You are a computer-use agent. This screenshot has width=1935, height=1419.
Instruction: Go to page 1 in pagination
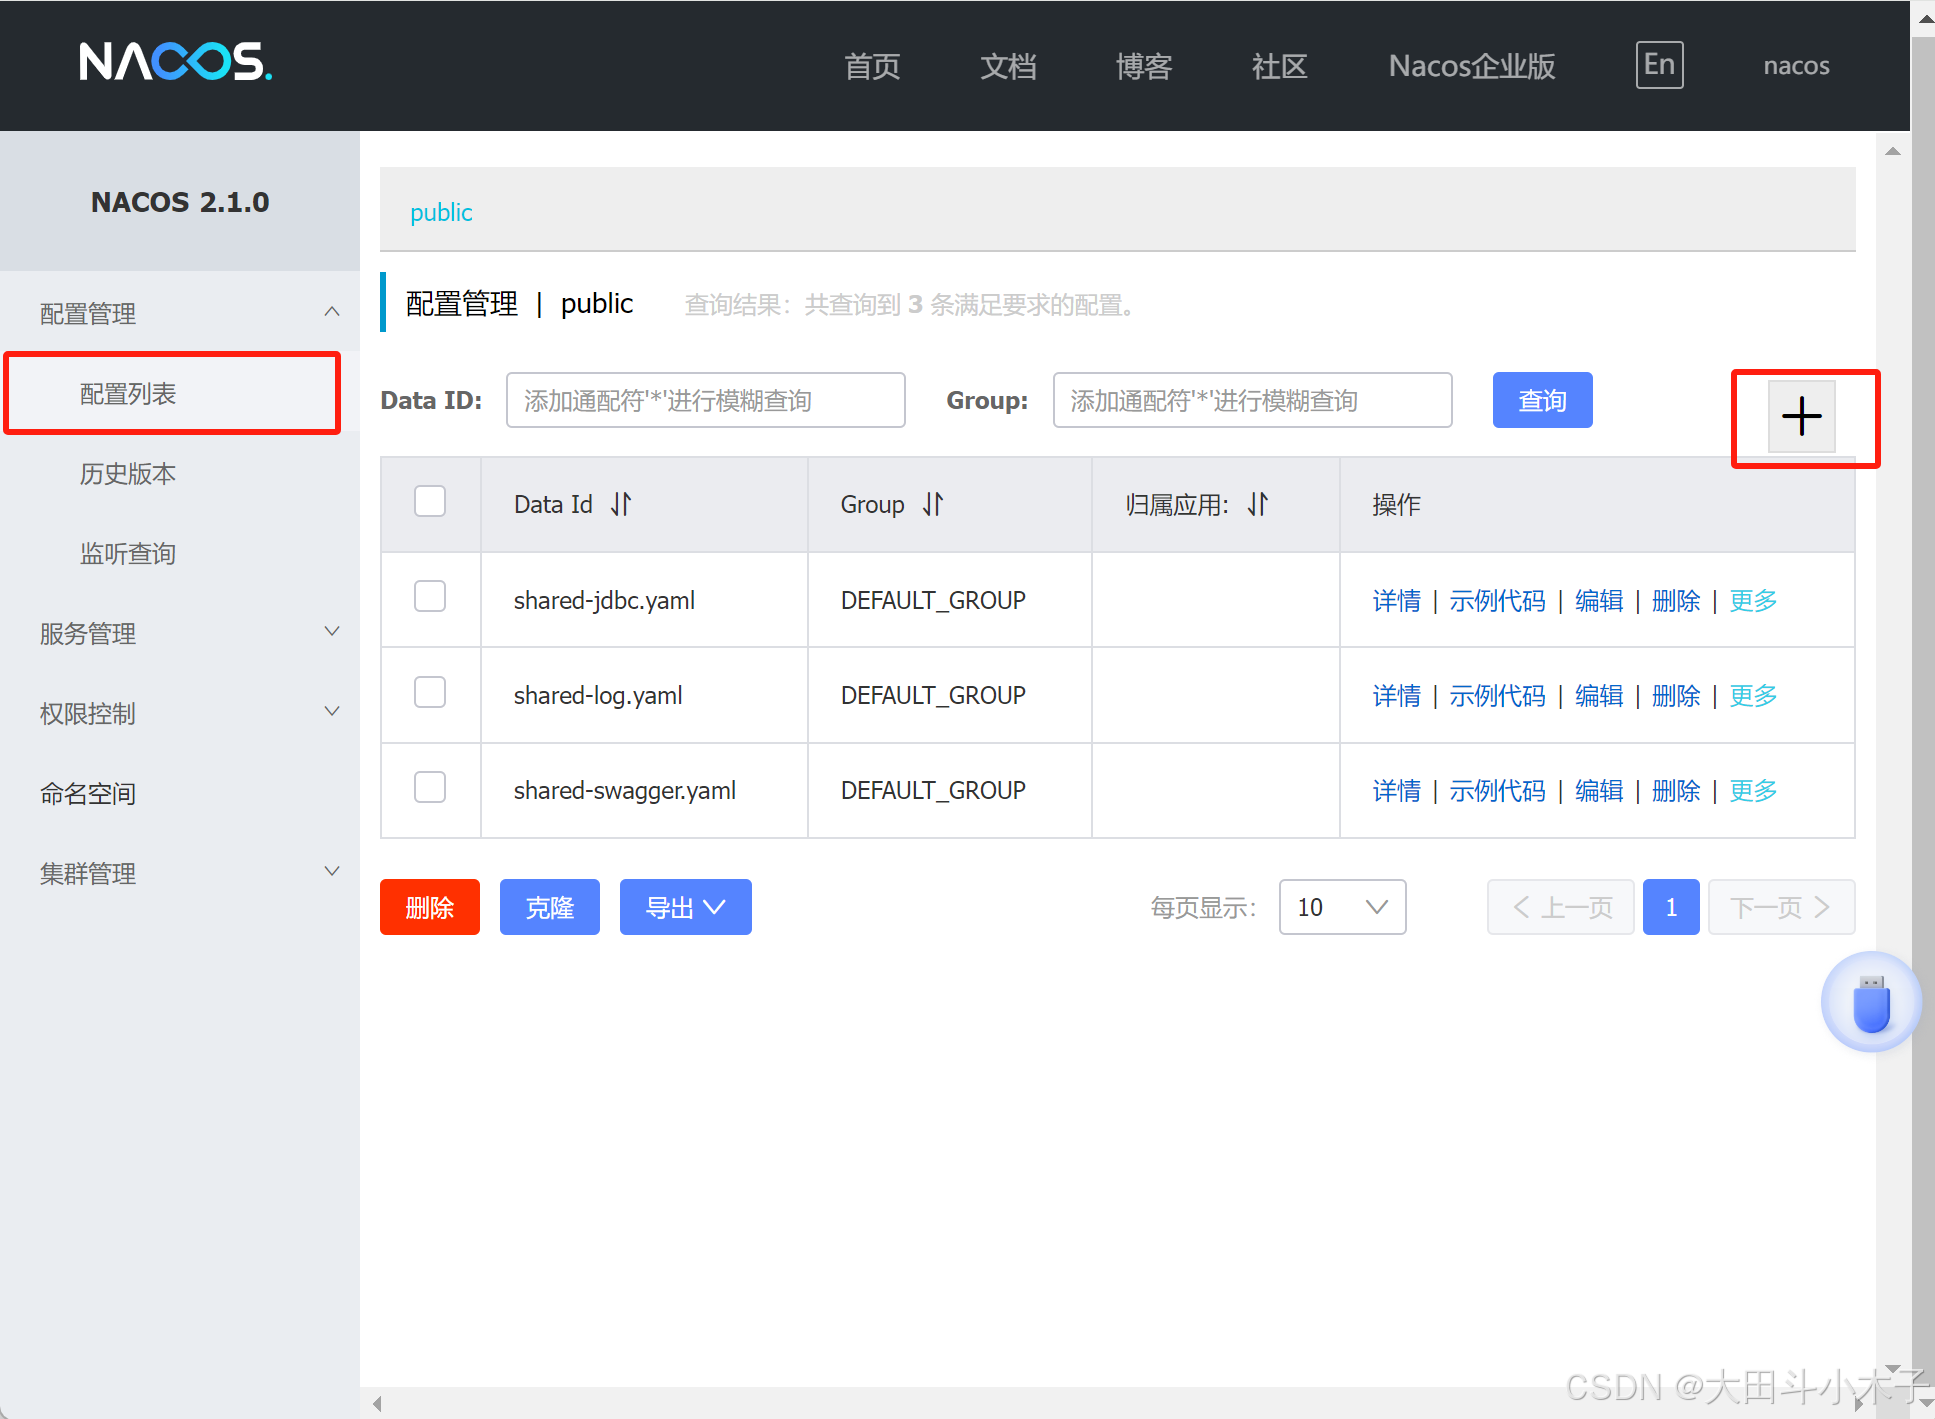1671,907
